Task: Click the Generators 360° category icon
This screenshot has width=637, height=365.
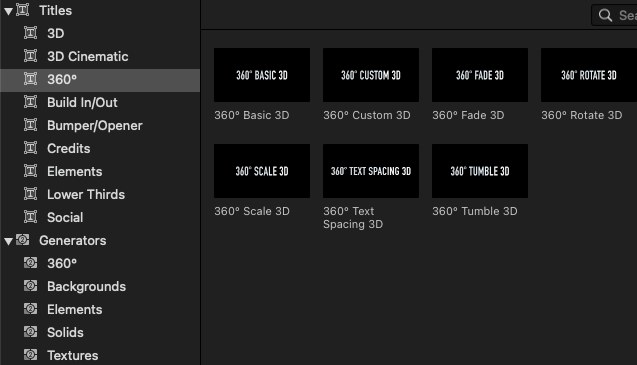Action: (30, 263)
